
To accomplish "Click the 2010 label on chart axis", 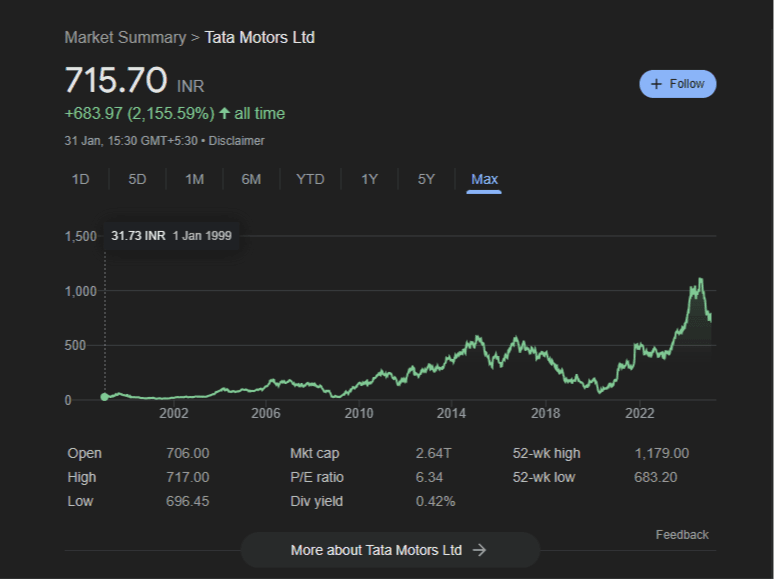I will (359, 413).
